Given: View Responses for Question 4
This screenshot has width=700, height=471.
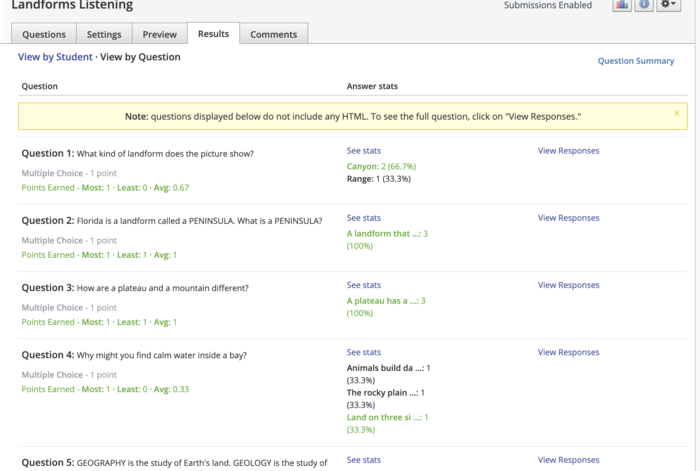Looking at the screenshot, I should tap(568, 352).
